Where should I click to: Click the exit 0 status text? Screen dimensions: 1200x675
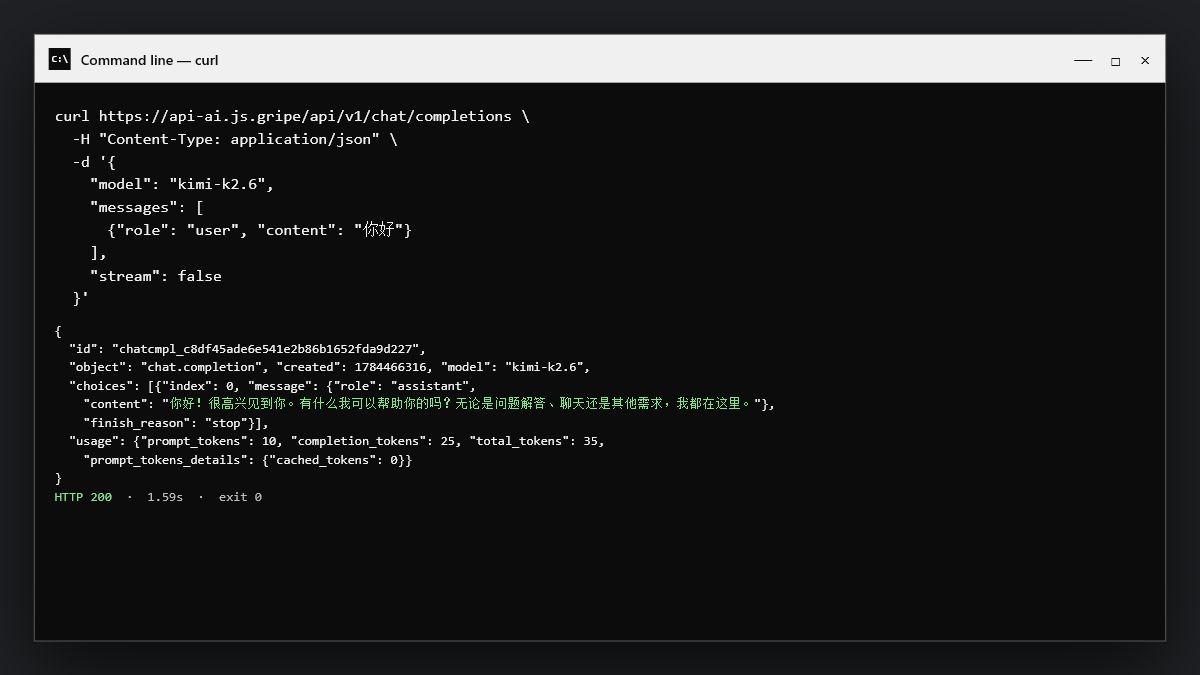click(240, 497)
